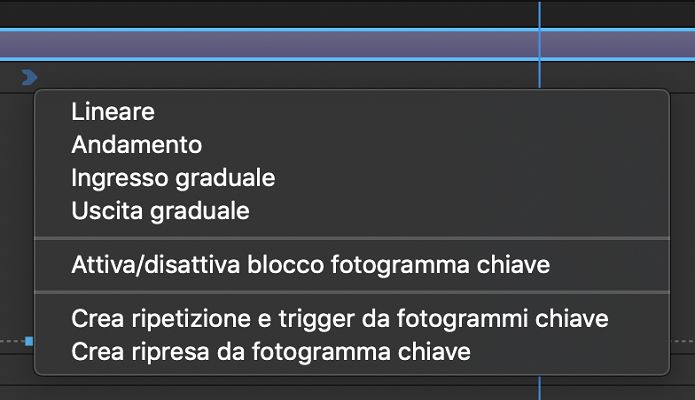Select the small blue keyframe square at left
695x400 pixels.
[x=29, y=341]
